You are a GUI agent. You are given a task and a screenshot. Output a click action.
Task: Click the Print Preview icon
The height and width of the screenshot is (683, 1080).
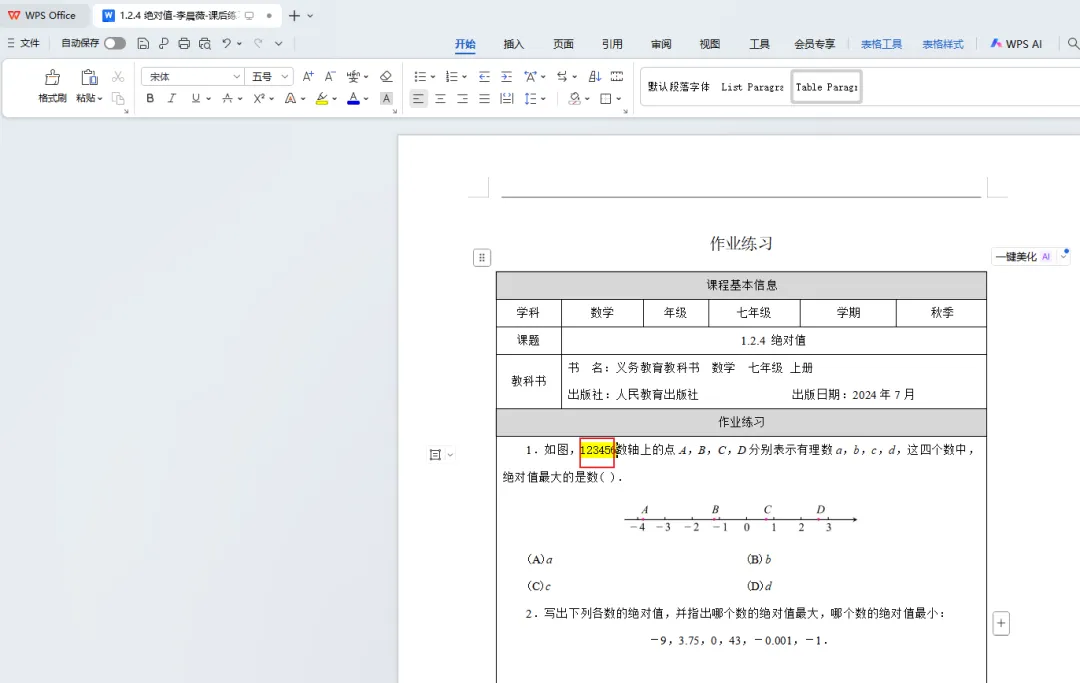(205, 43)
